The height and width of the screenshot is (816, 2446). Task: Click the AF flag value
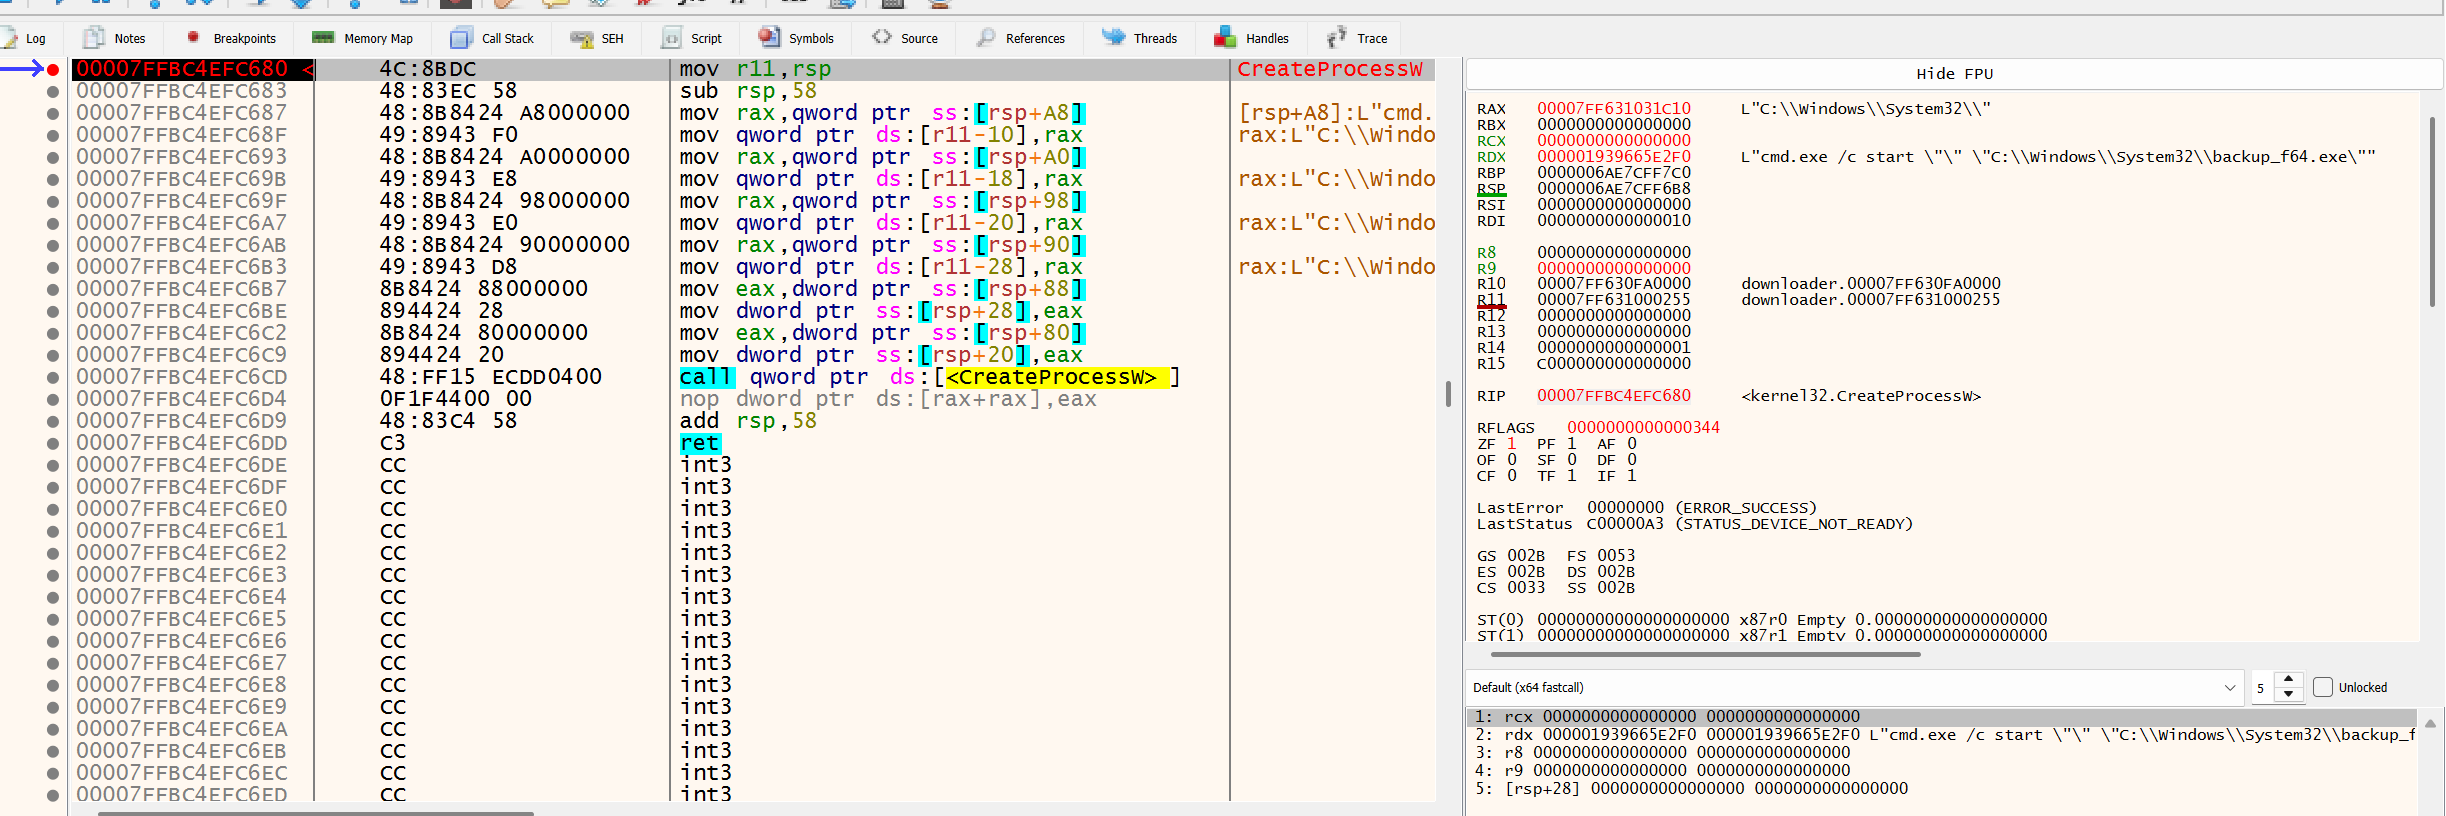1631,444
